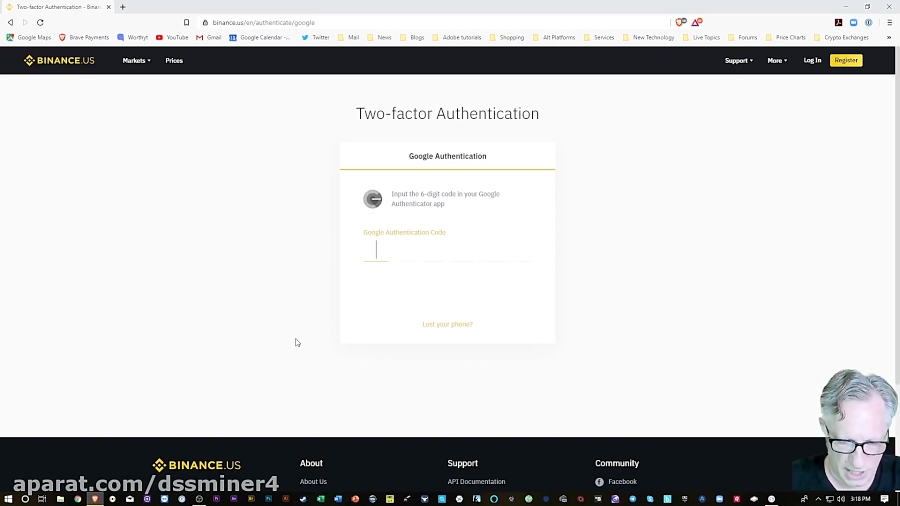The height and width of the screenshot is (506, 900).
Task: Open the Shopping bookmarks folder
Action: tap(506, 37)
